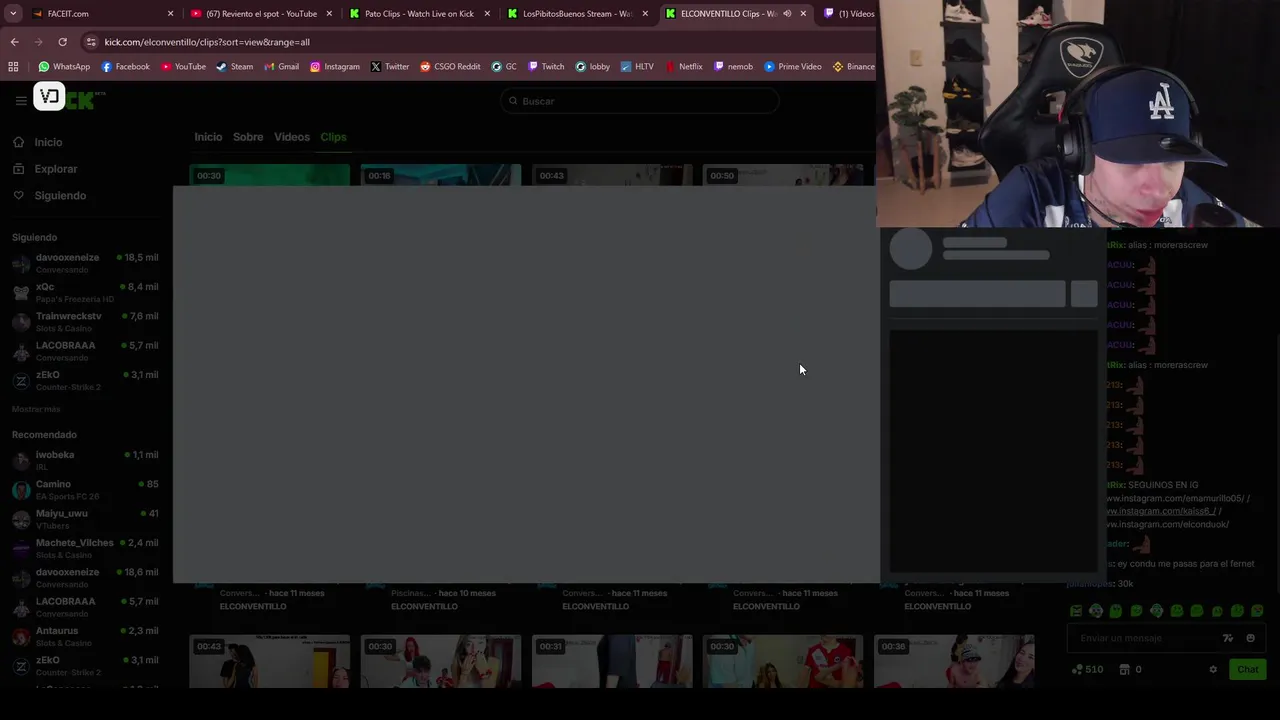Expand the Mostrar más following list
Image resolution: width=1280 pixels, height=720 pixels.
click(36, 409)
